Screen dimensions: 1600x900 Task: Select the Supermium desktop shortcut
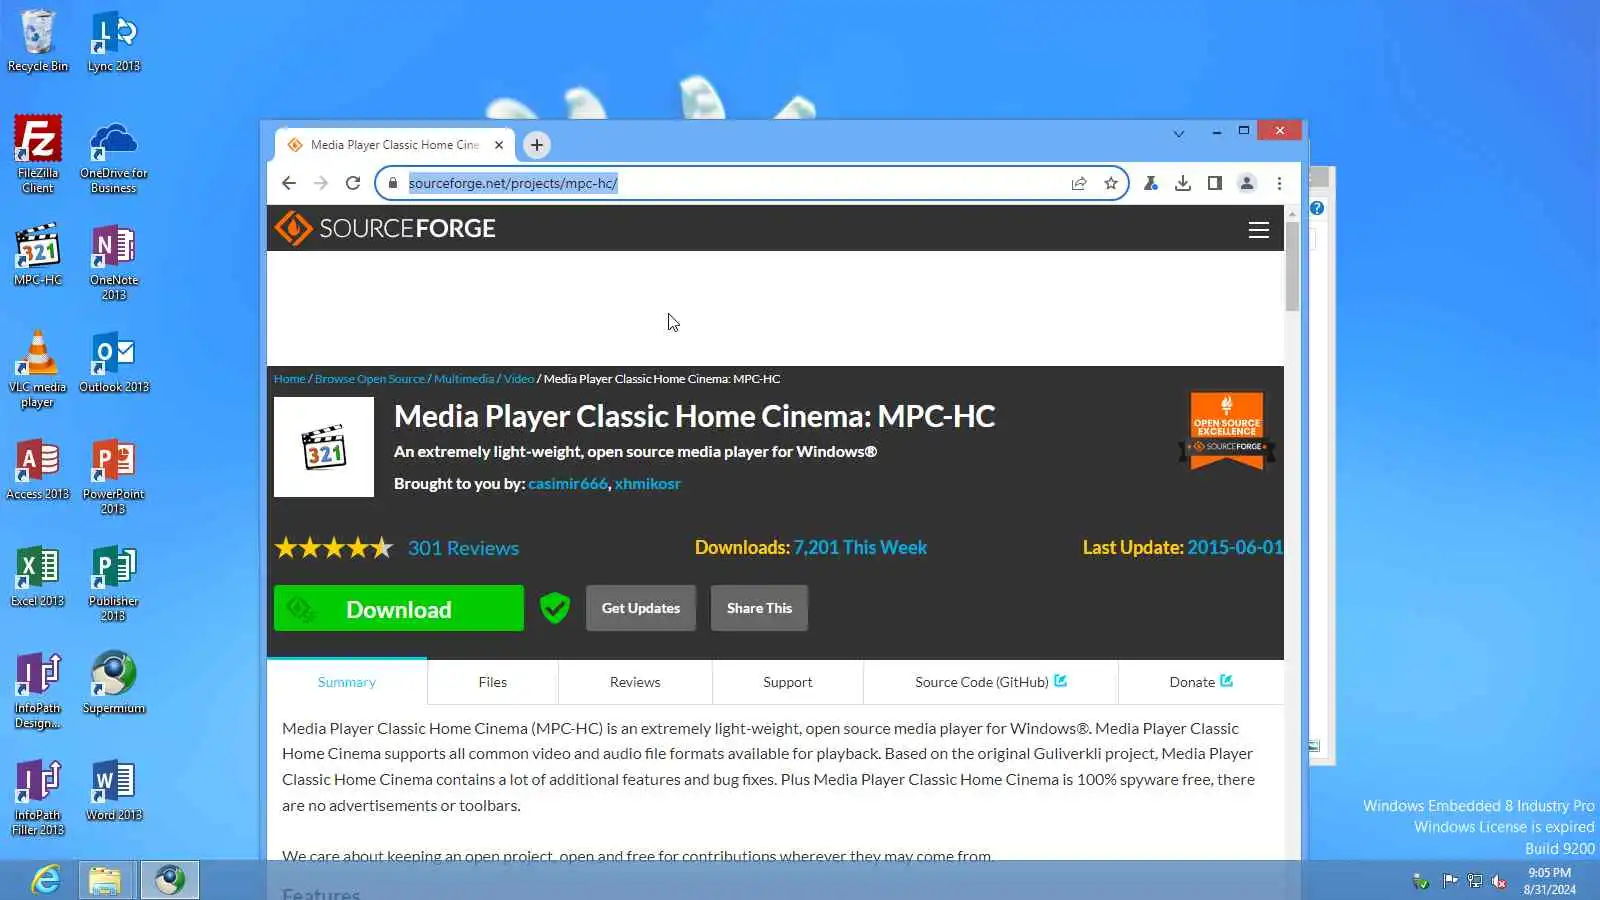(114, 683)
